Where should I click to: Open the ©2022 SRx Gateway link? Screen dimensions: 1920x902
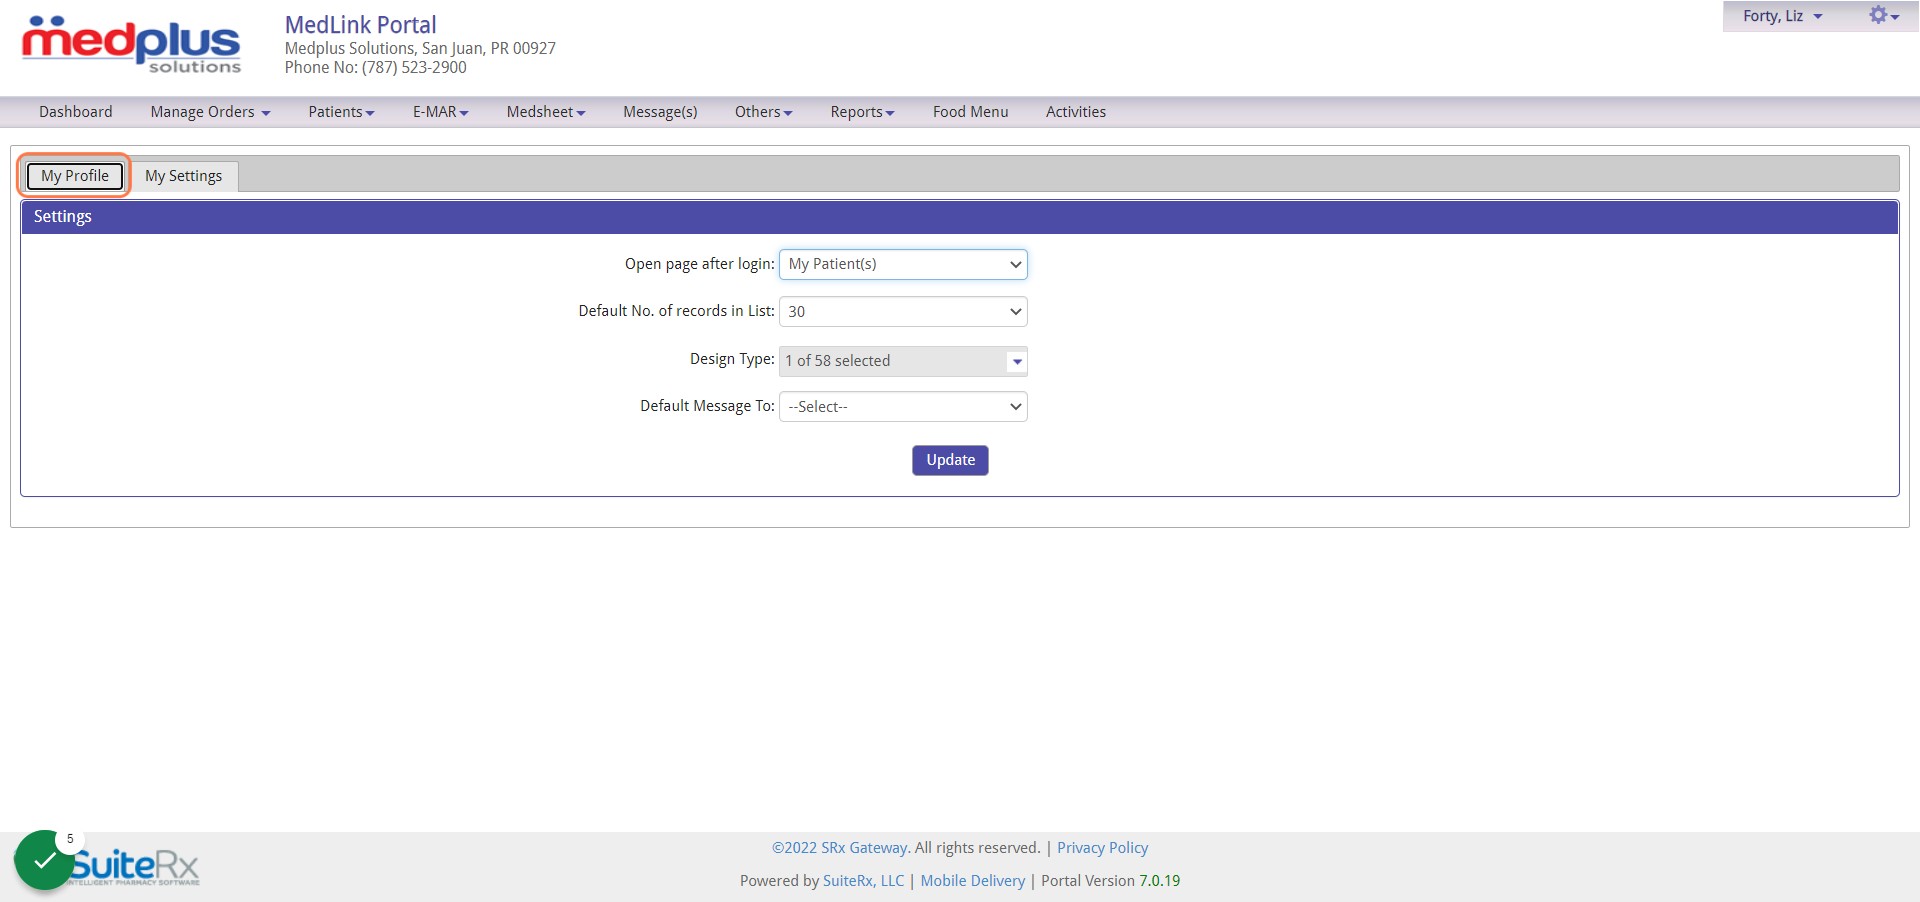(x=841, y=848)
